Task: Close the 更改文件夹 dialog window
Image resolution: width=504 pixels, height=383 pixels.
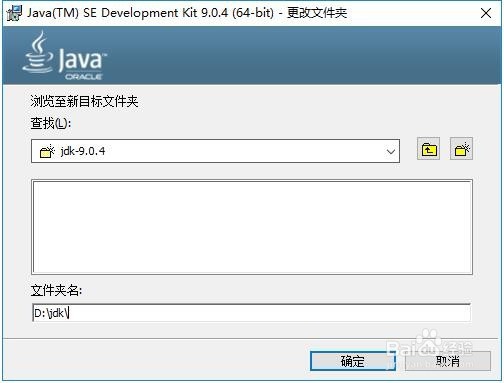Action: (486, 13)
